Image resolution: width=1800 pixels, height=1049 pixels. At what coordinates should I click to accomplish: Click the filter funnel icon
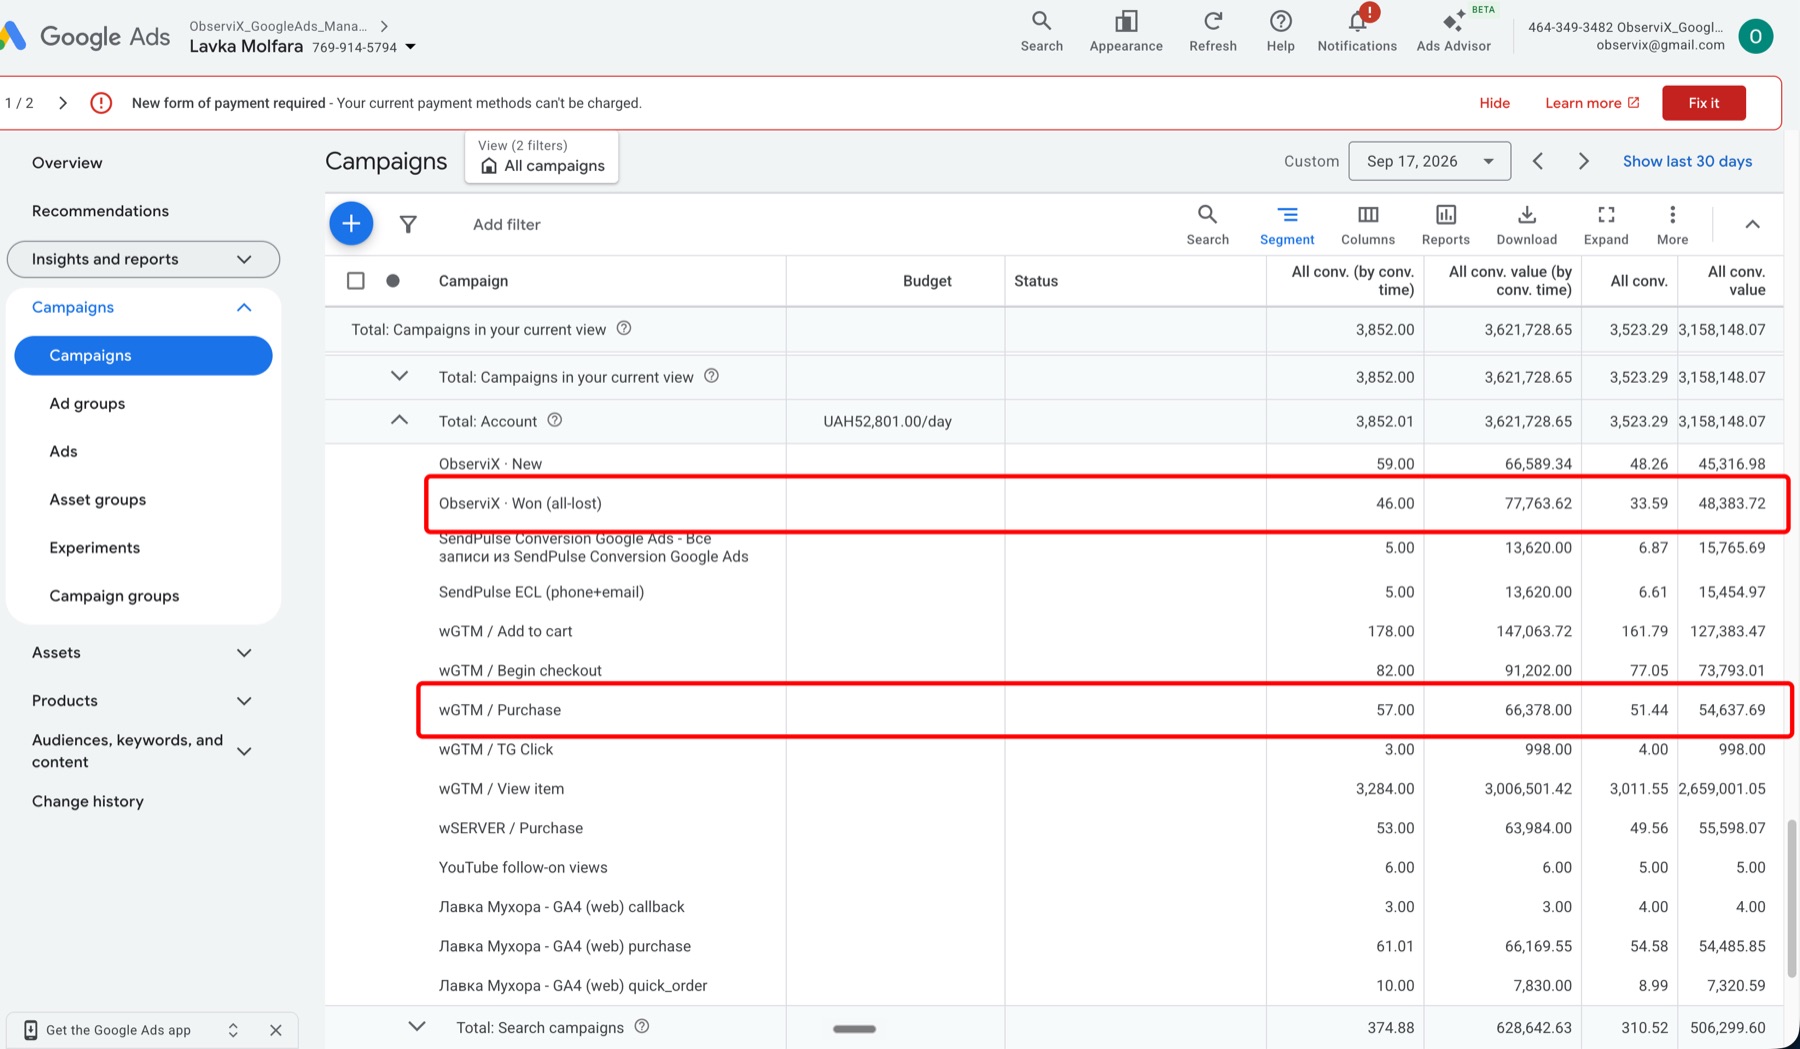coord(408,224)
